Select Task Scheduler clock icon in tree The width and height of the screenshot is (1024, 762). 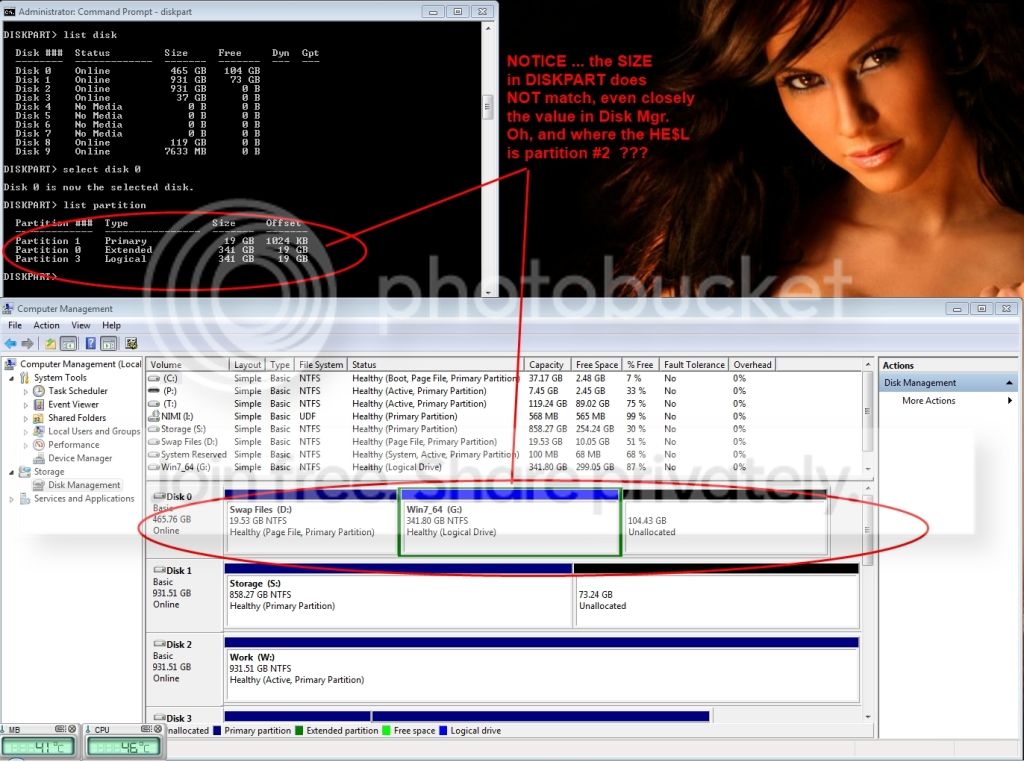click(39, 390)
